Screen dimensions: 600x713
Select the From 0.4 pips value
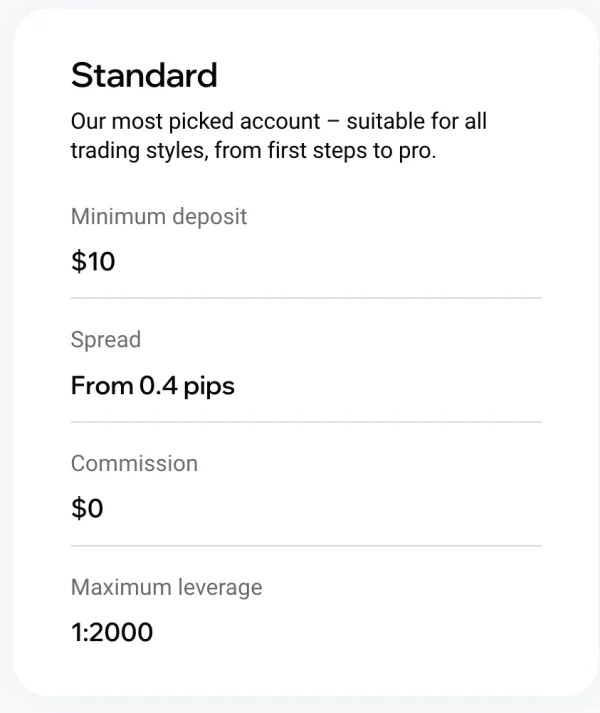(153, 387)
